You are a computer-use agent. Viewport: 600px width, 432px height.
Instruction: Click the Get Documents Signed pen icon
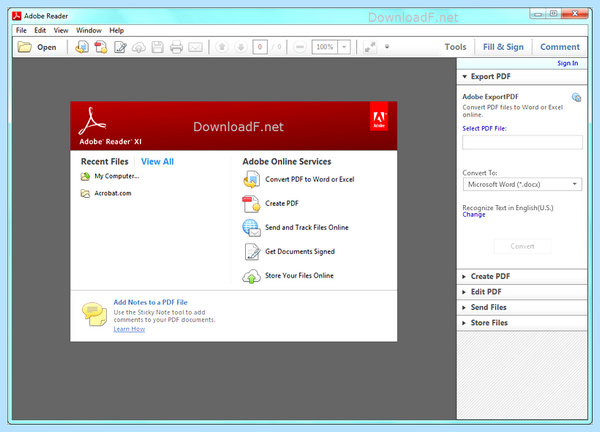tap(252, 252)
